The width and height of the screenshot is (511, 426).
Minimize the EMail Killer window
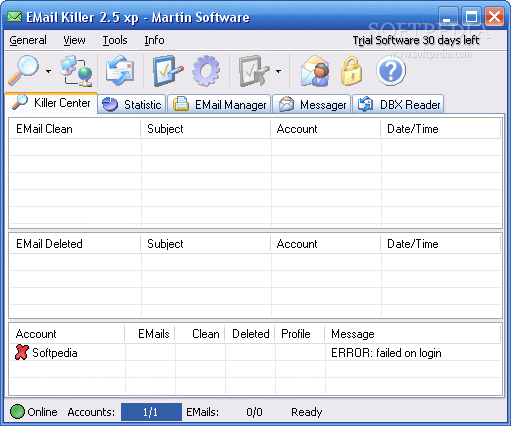pyautogui.click(x=448, y=17)
